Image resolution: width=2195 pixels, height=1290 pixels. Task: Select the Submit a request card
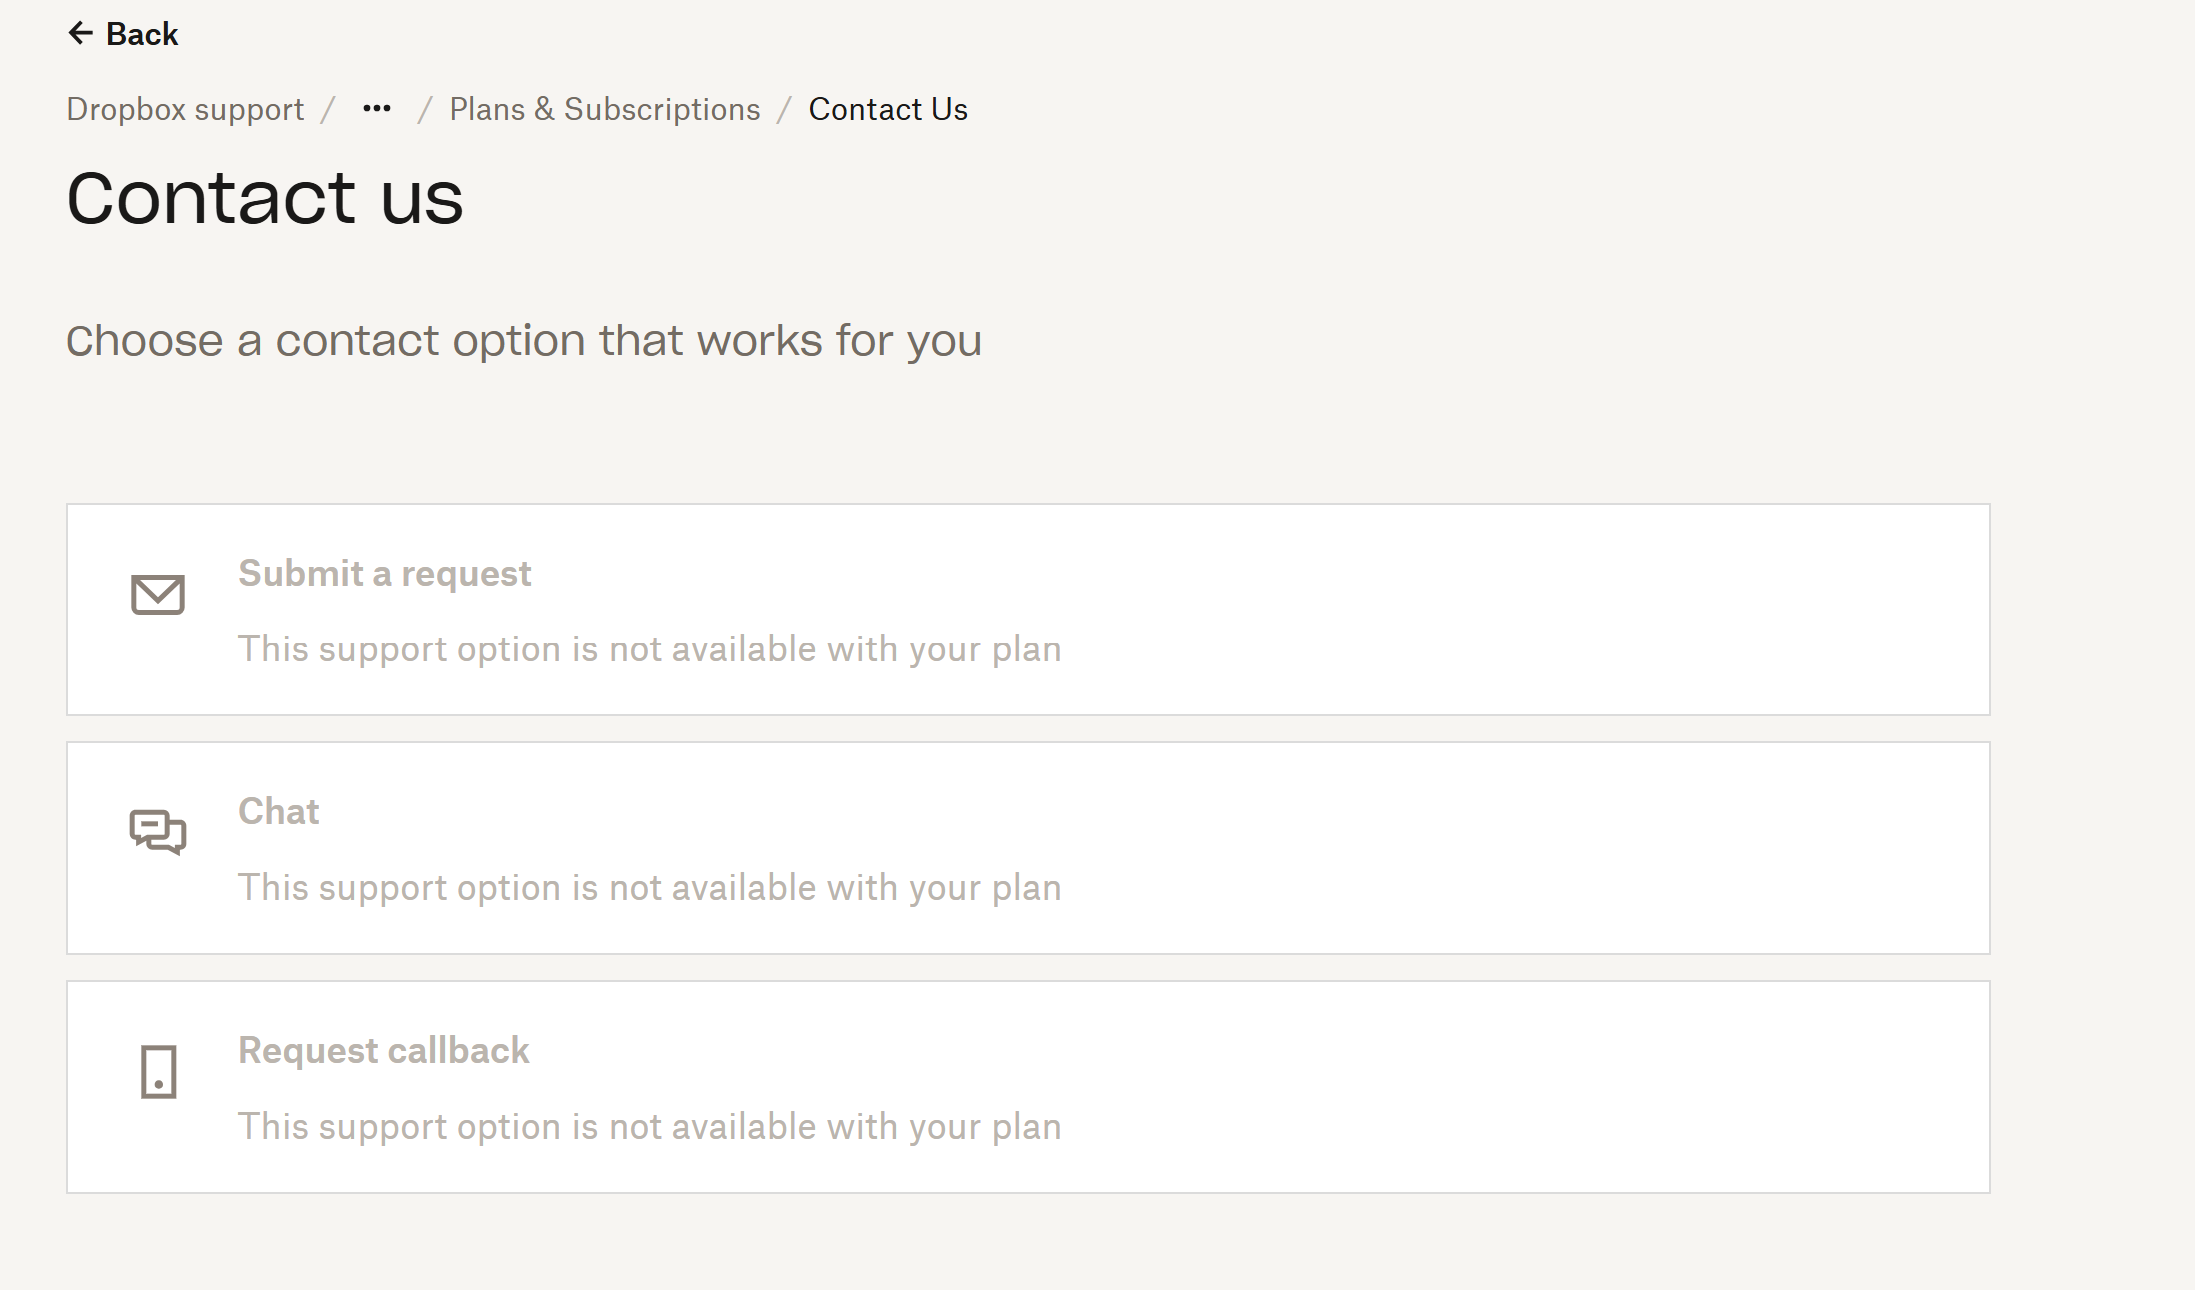pos(1400,610)
